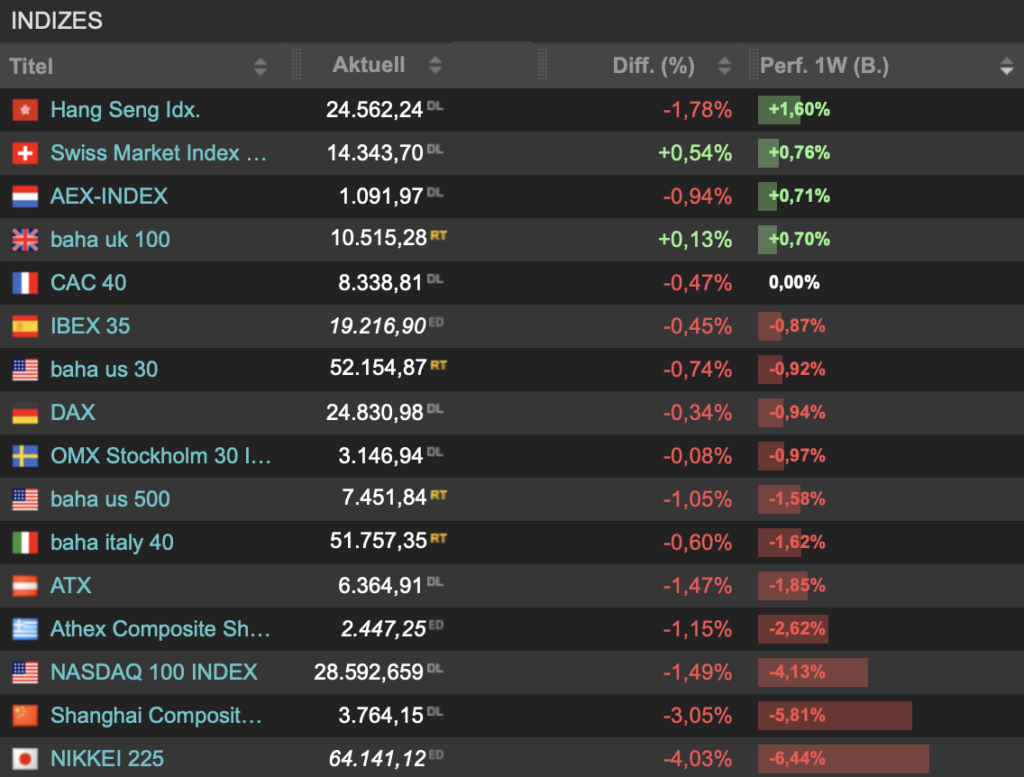Sort by Aktuell using its sort arrows
1024x777 pixels.
pos(435,65)
